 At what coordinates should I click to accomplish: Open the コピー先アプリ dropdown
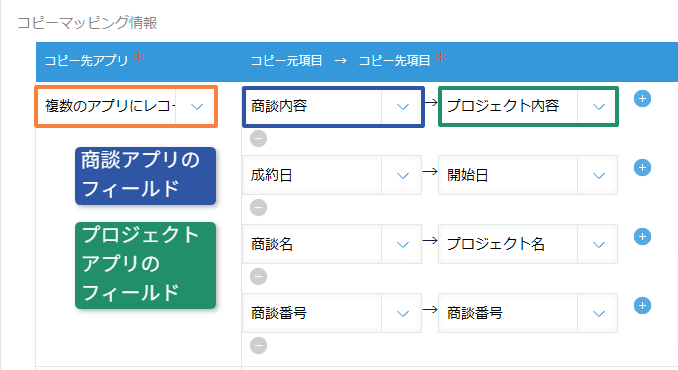click(126, 107)
